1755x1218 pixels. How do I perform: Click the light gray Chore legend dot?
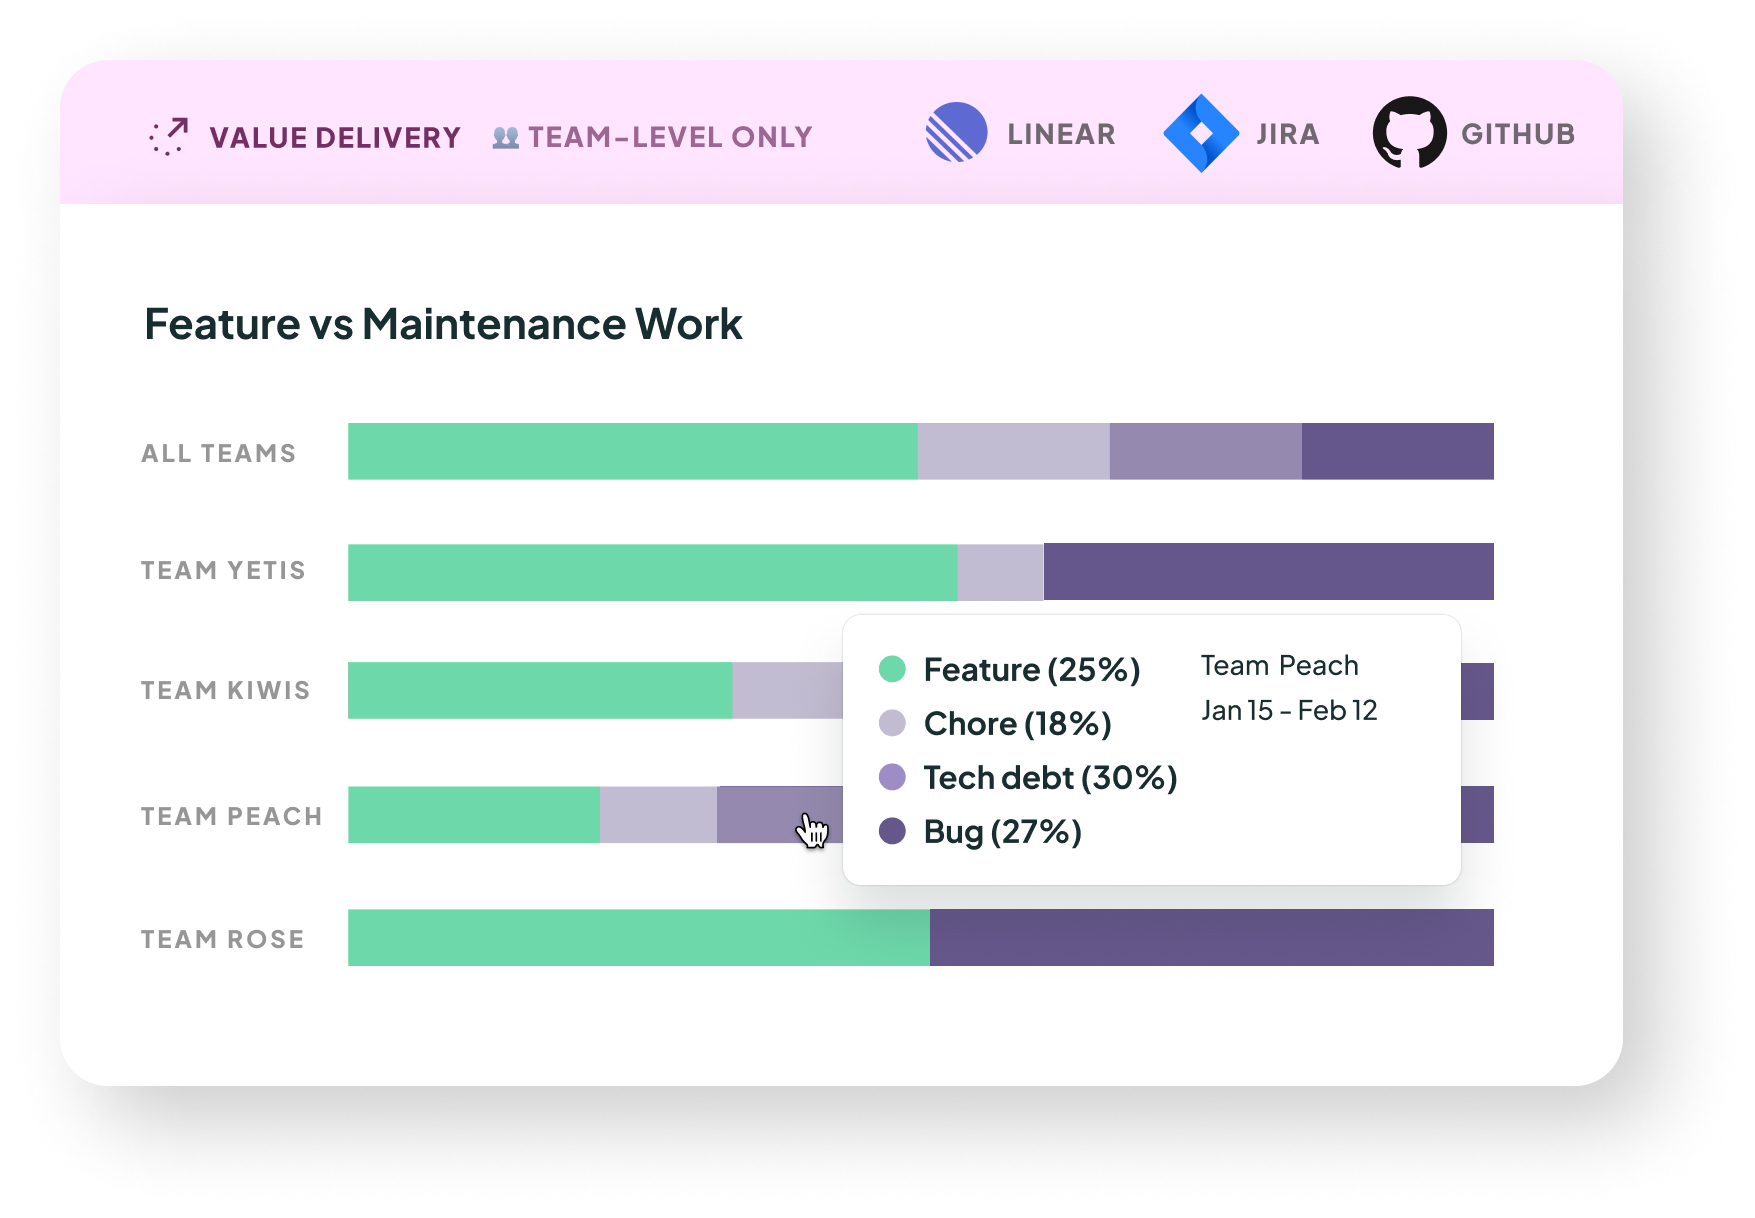[892, 723]
